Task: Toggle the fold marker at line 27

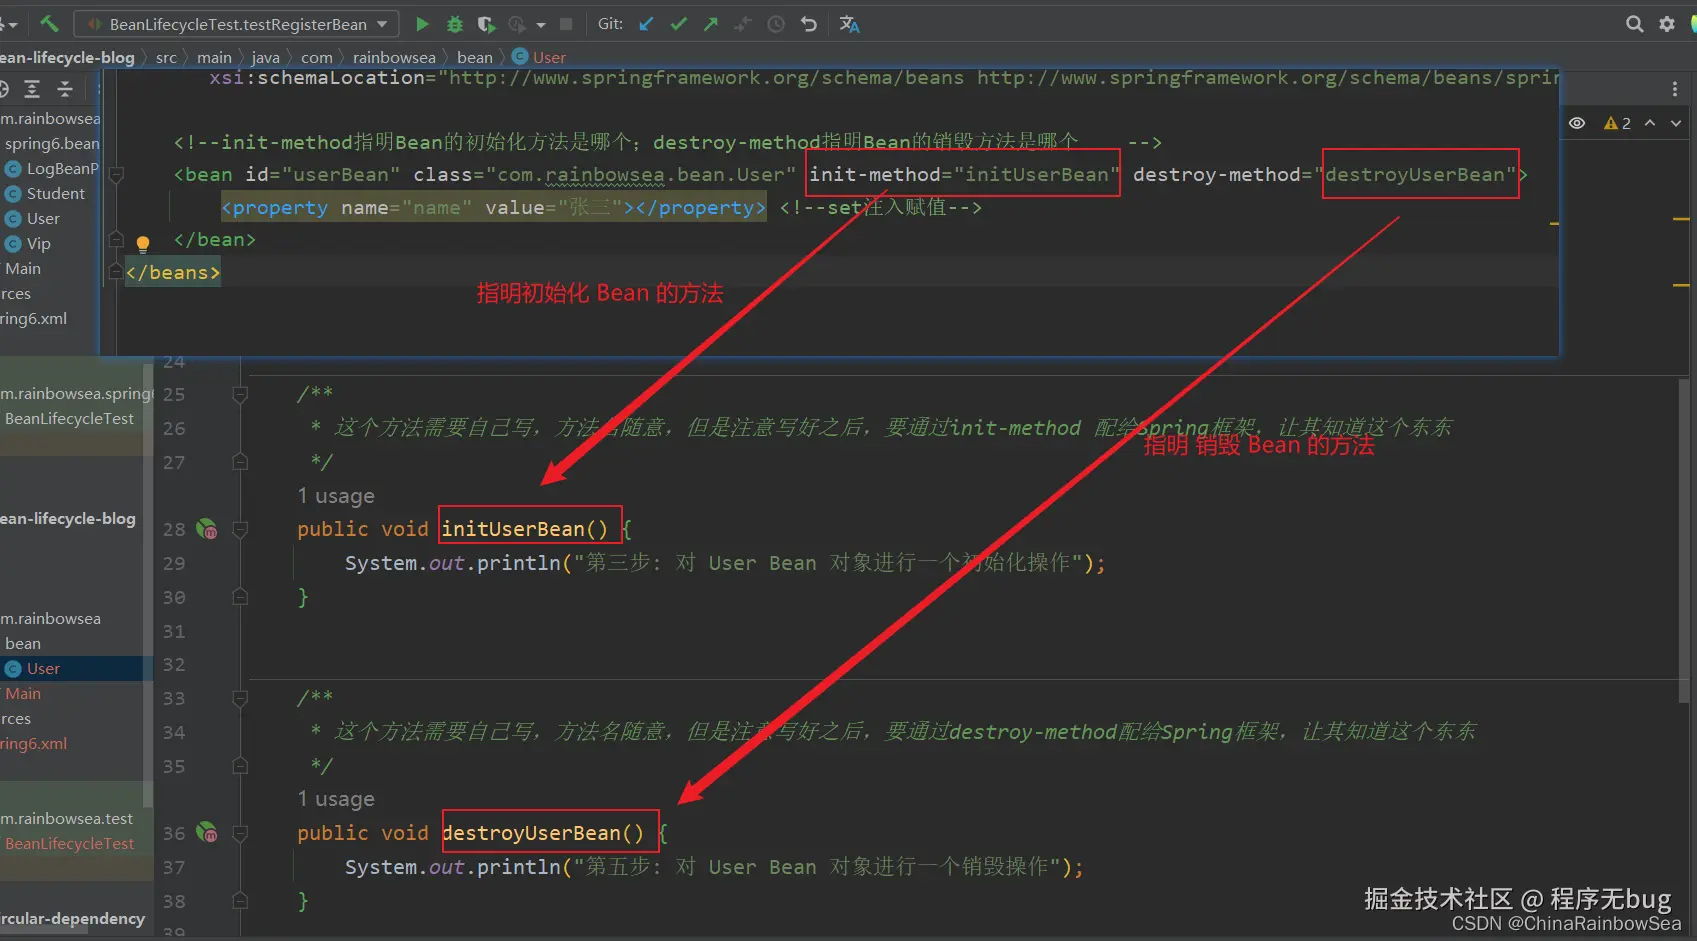Action: [x=240, y=462]
